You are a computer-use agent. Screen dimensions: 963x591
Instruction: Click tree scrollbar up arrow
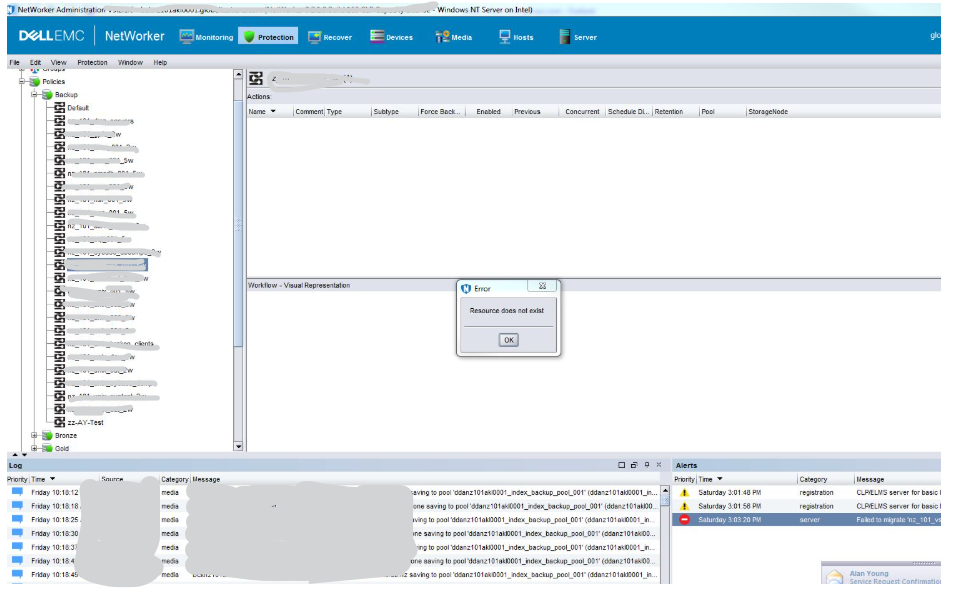pos(238,74)
